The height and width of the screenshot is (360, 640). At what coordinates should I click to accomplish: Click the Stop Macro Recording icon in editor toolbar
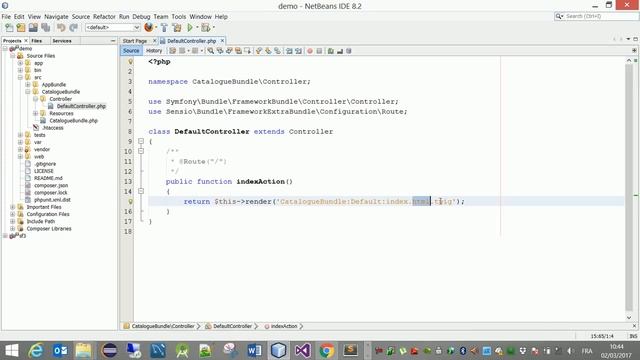click(x=319, y=51)
